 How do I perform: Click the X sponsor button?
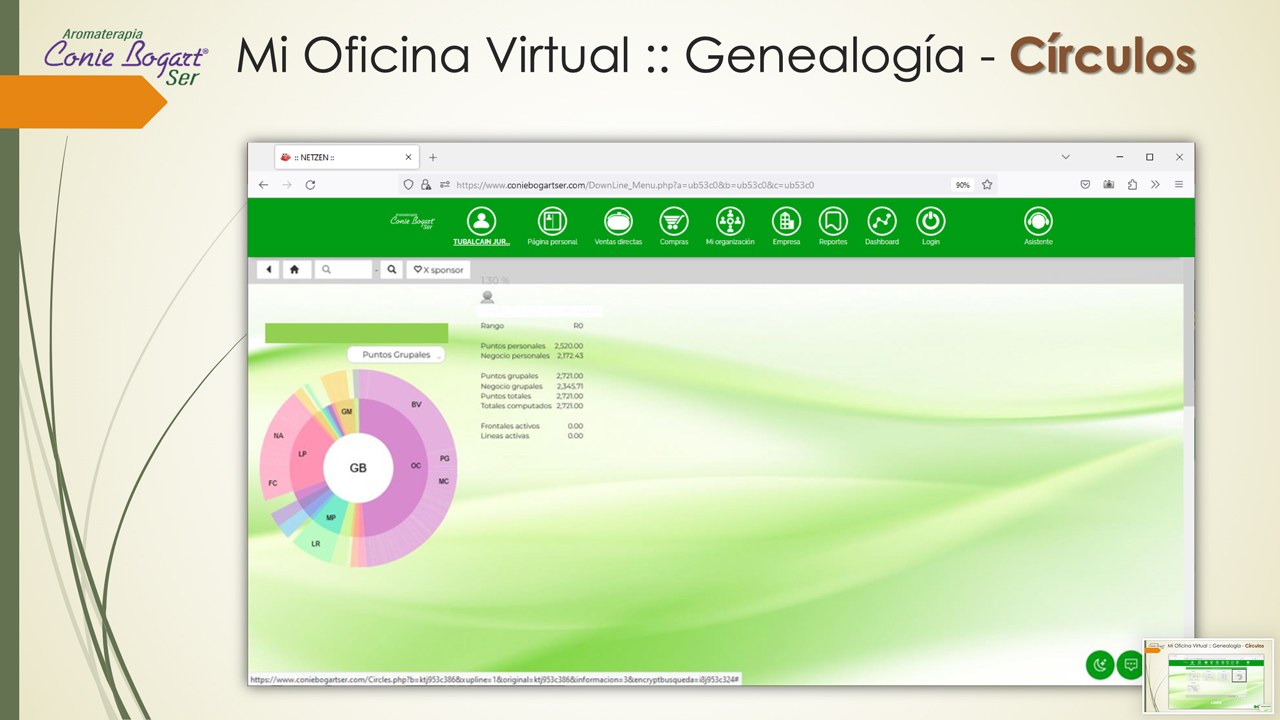point(438,270)
